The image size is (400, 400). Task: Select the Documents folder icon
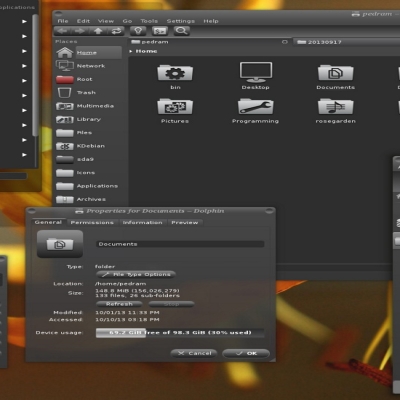point(335,73)
